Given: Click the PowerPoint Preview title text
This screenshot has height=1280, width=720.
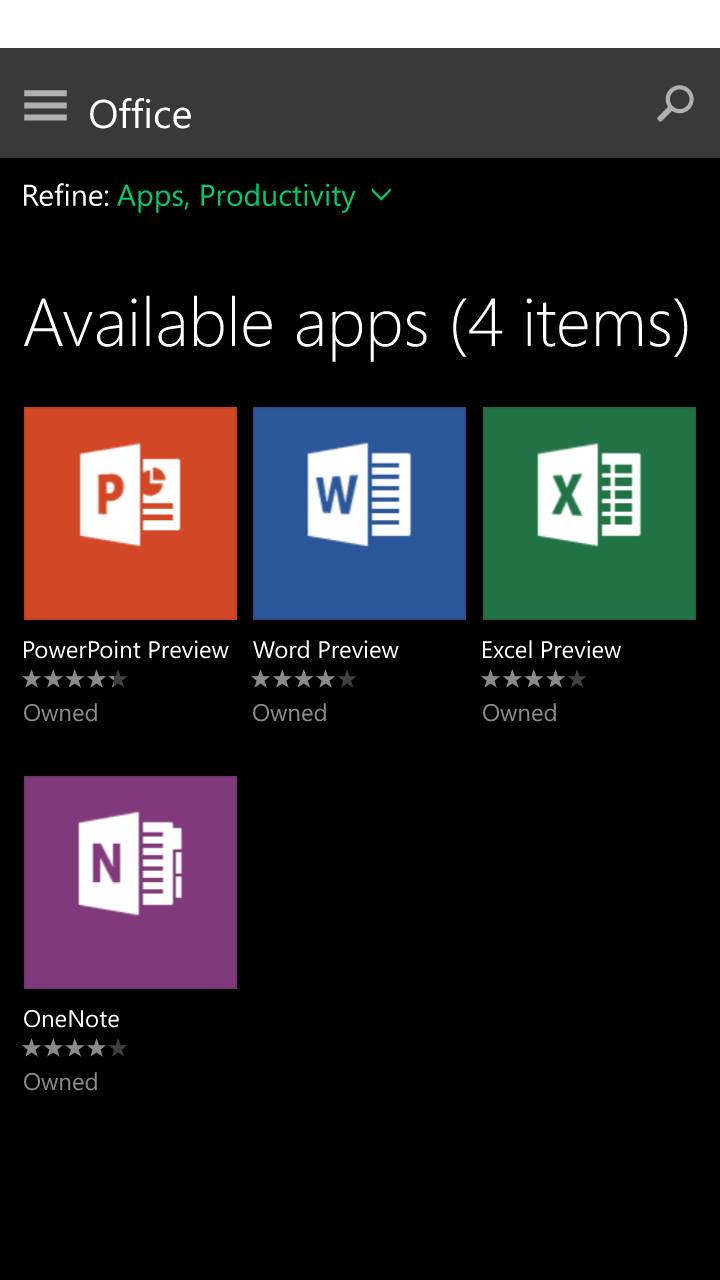Looking at the screenshot, I should point(126,650).
